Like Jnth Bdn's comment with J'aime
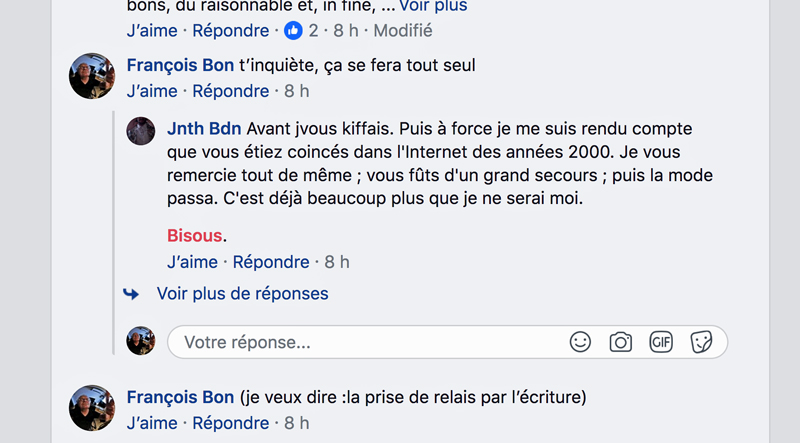Image resolution: width=800 pixels, height=443 pixels. pyautogui.click(x=192, y=262)
